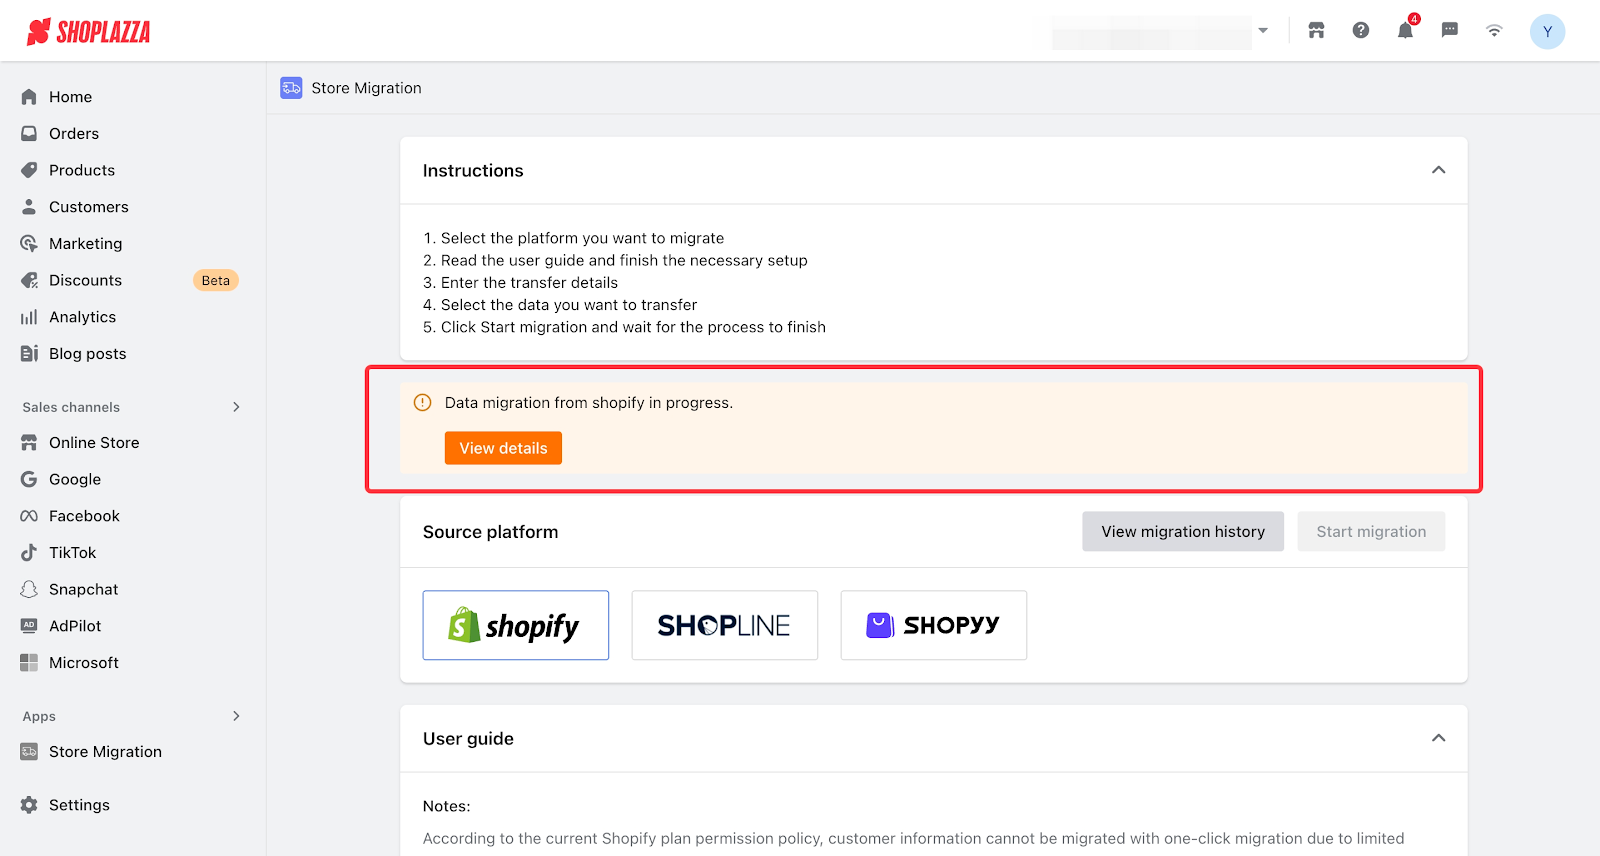1600x856 pixels.
Task: Choose the Shopline source platform
Action: click(x=725, y=625)
